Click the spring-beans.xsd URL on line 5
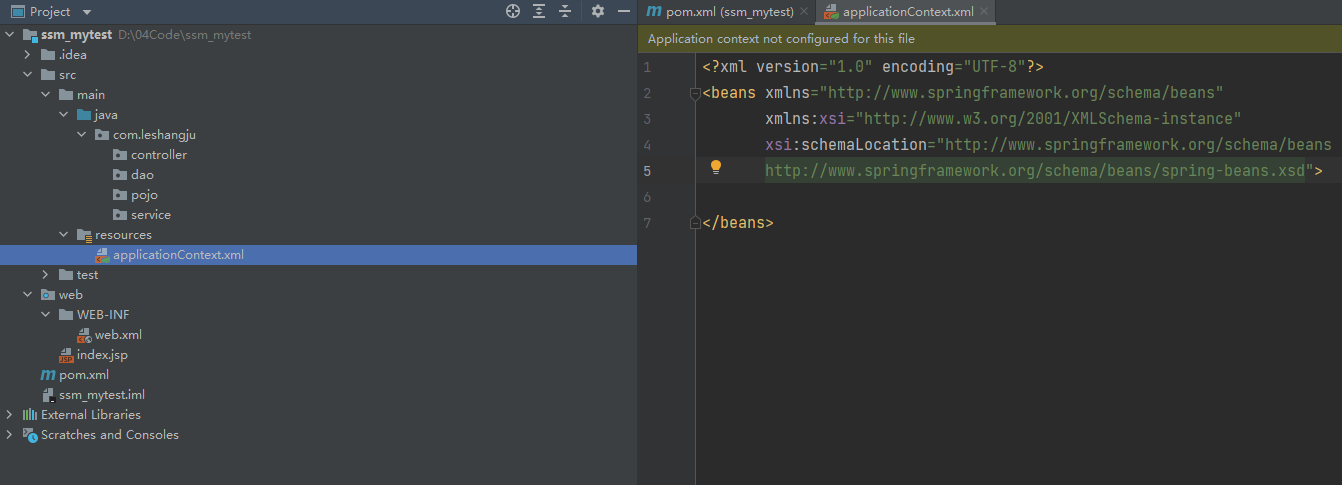Viewport: 1342px width, 485px height. coord(1035,171)
